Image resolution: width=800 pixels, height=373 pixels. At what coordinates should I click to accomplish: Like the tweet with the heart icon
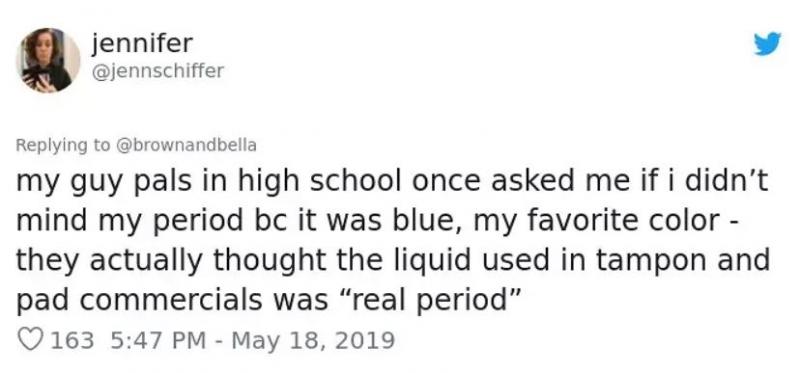[x=30, y=339]
